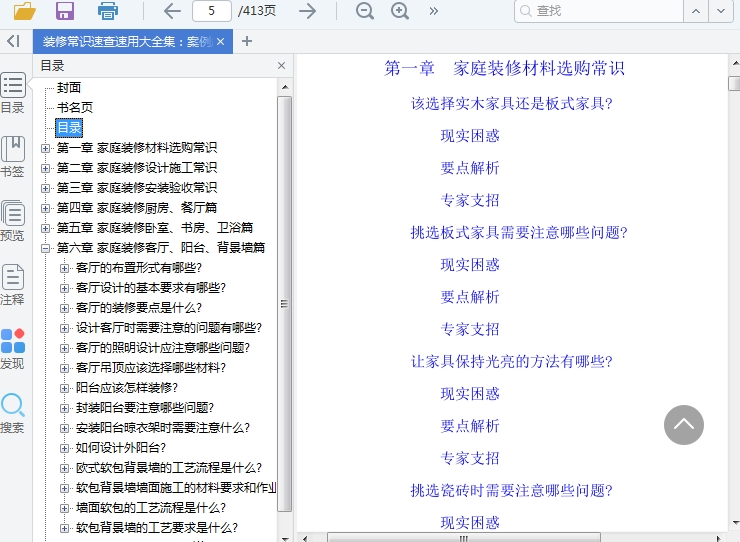
Task: Click document horizontal scrollbar thumb
Action: pos(463,538)
